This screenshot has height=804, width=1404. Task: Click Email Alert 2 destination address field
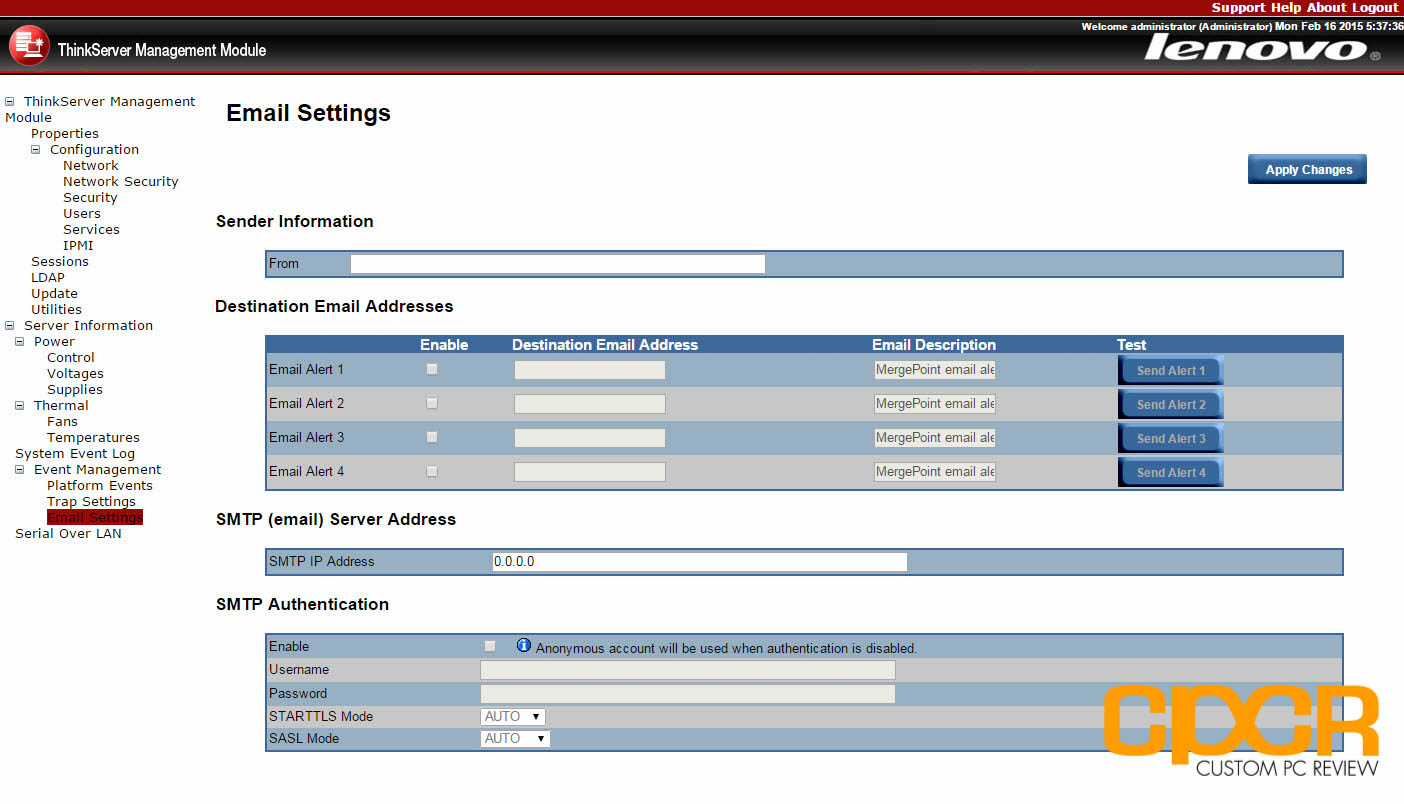(x=590, y=404)
